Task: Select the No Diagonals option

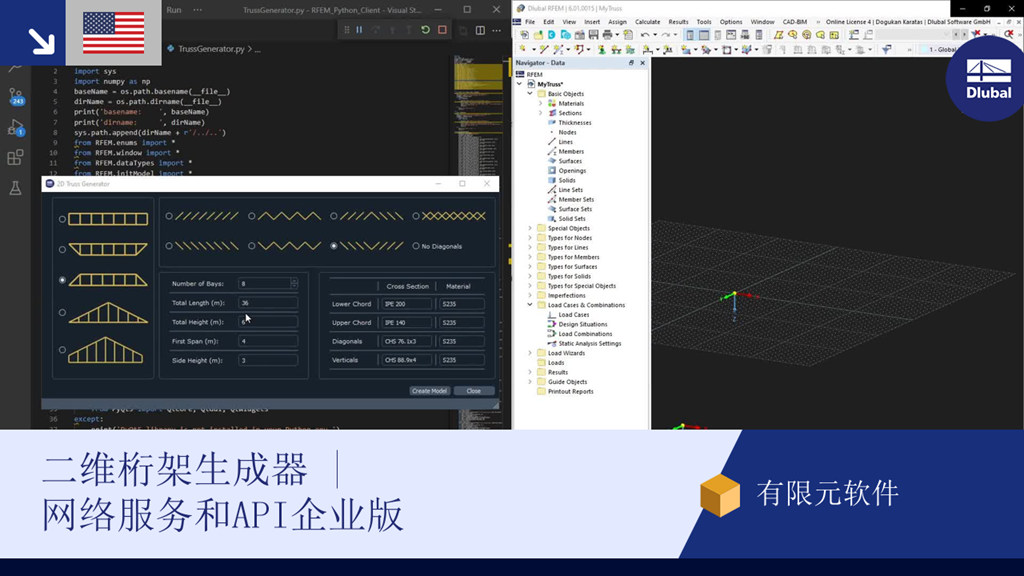Action: (x=416, y=246)
